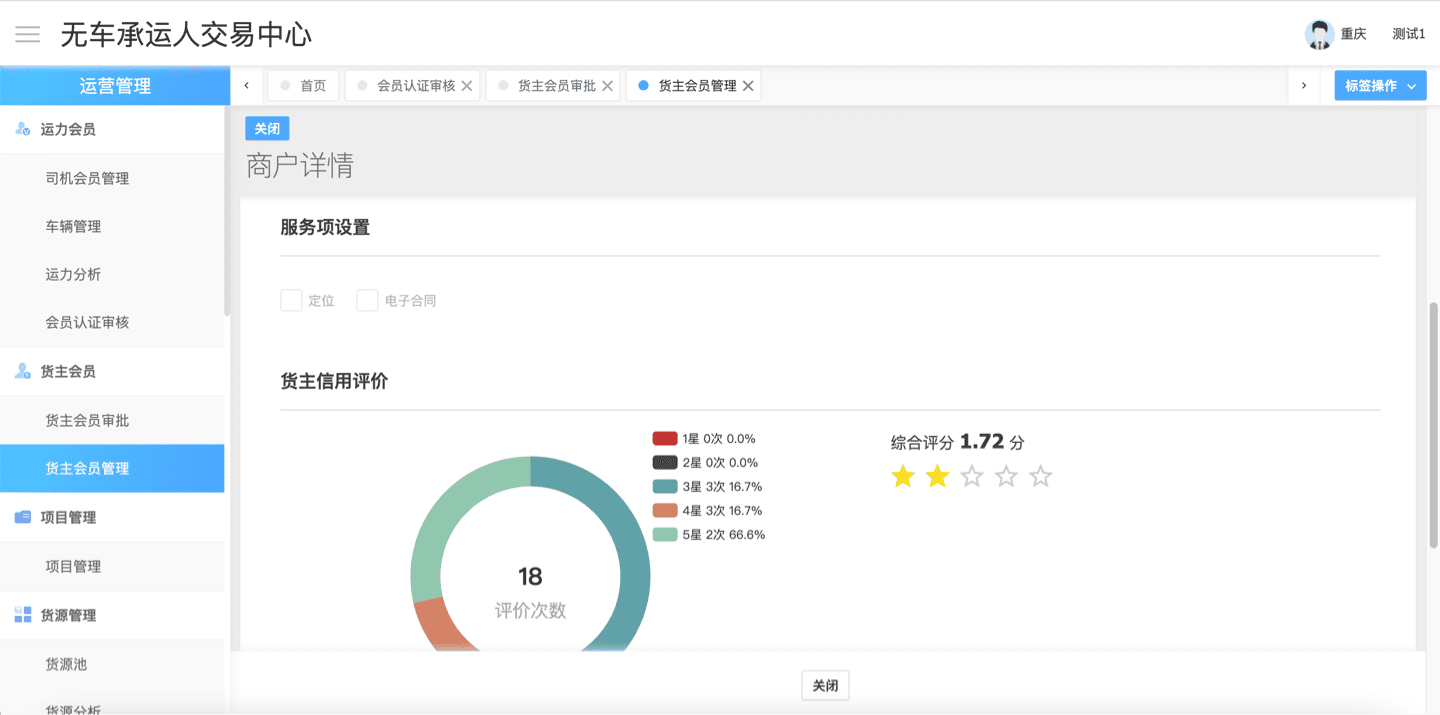Close the 会员认证审核 tab
This screenshot has height=715, width=1440.
(467, 86)
